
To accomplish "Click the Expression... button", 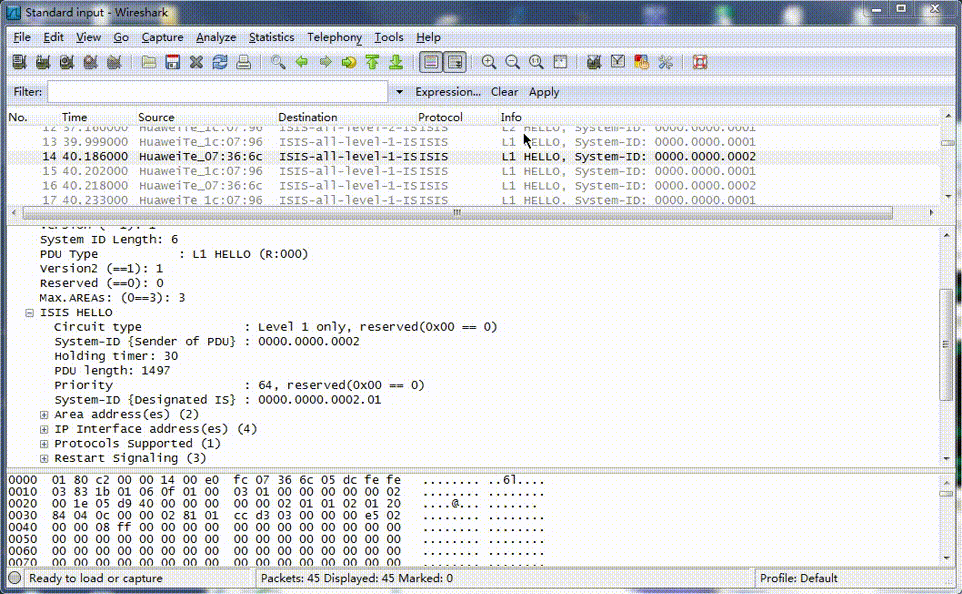I will pos(448,92).
